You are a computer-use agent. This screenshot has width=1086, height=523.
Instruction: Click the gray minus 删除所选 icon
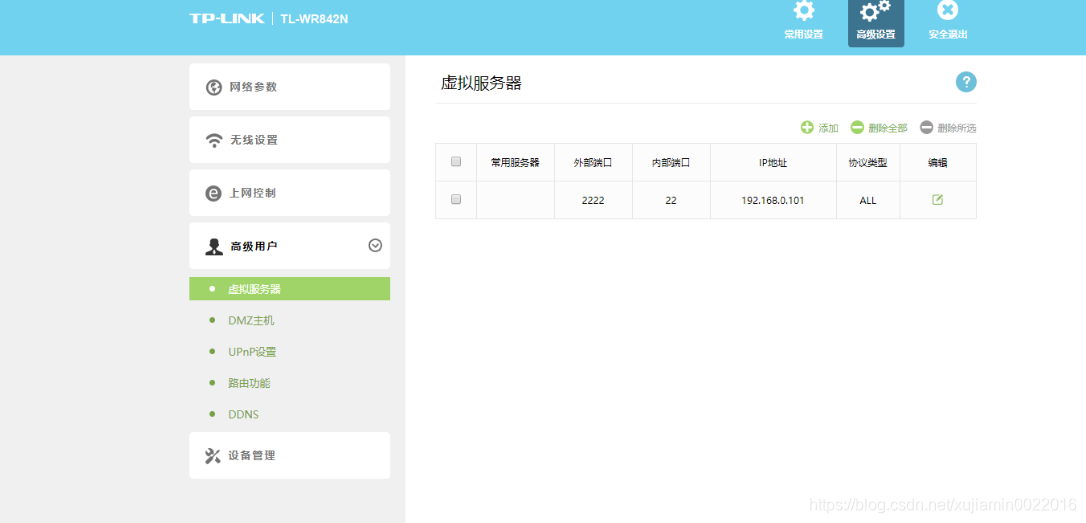tap(927, 127)
